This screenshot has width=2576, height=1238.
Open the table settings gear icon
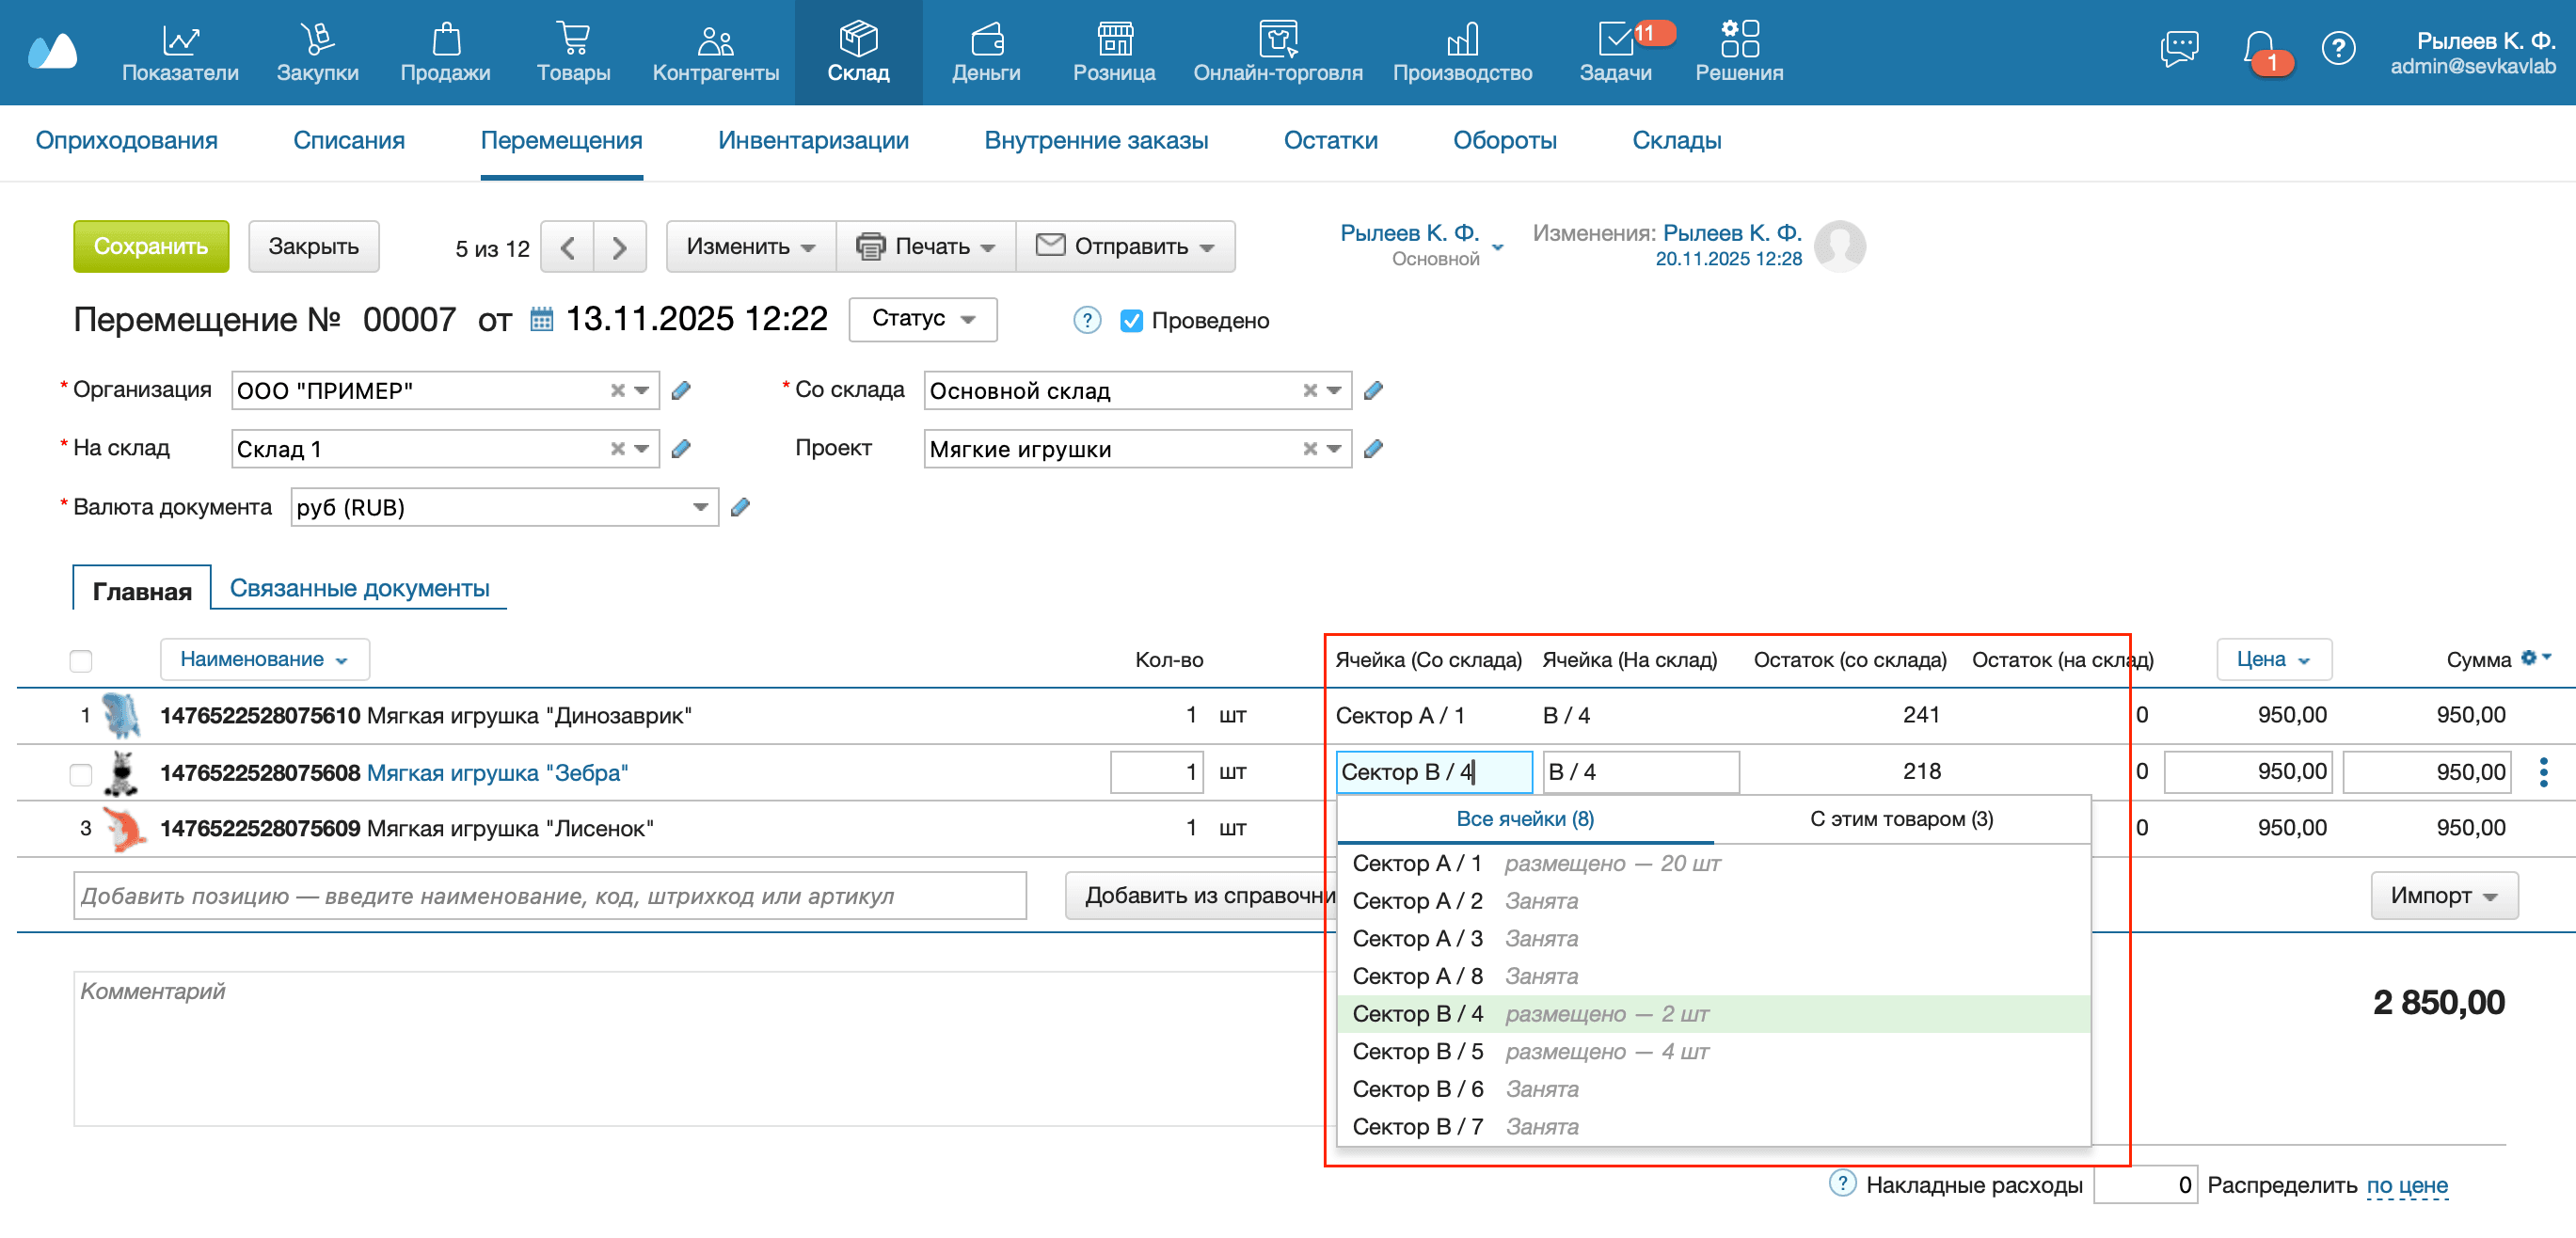(x=2529, y=657)
